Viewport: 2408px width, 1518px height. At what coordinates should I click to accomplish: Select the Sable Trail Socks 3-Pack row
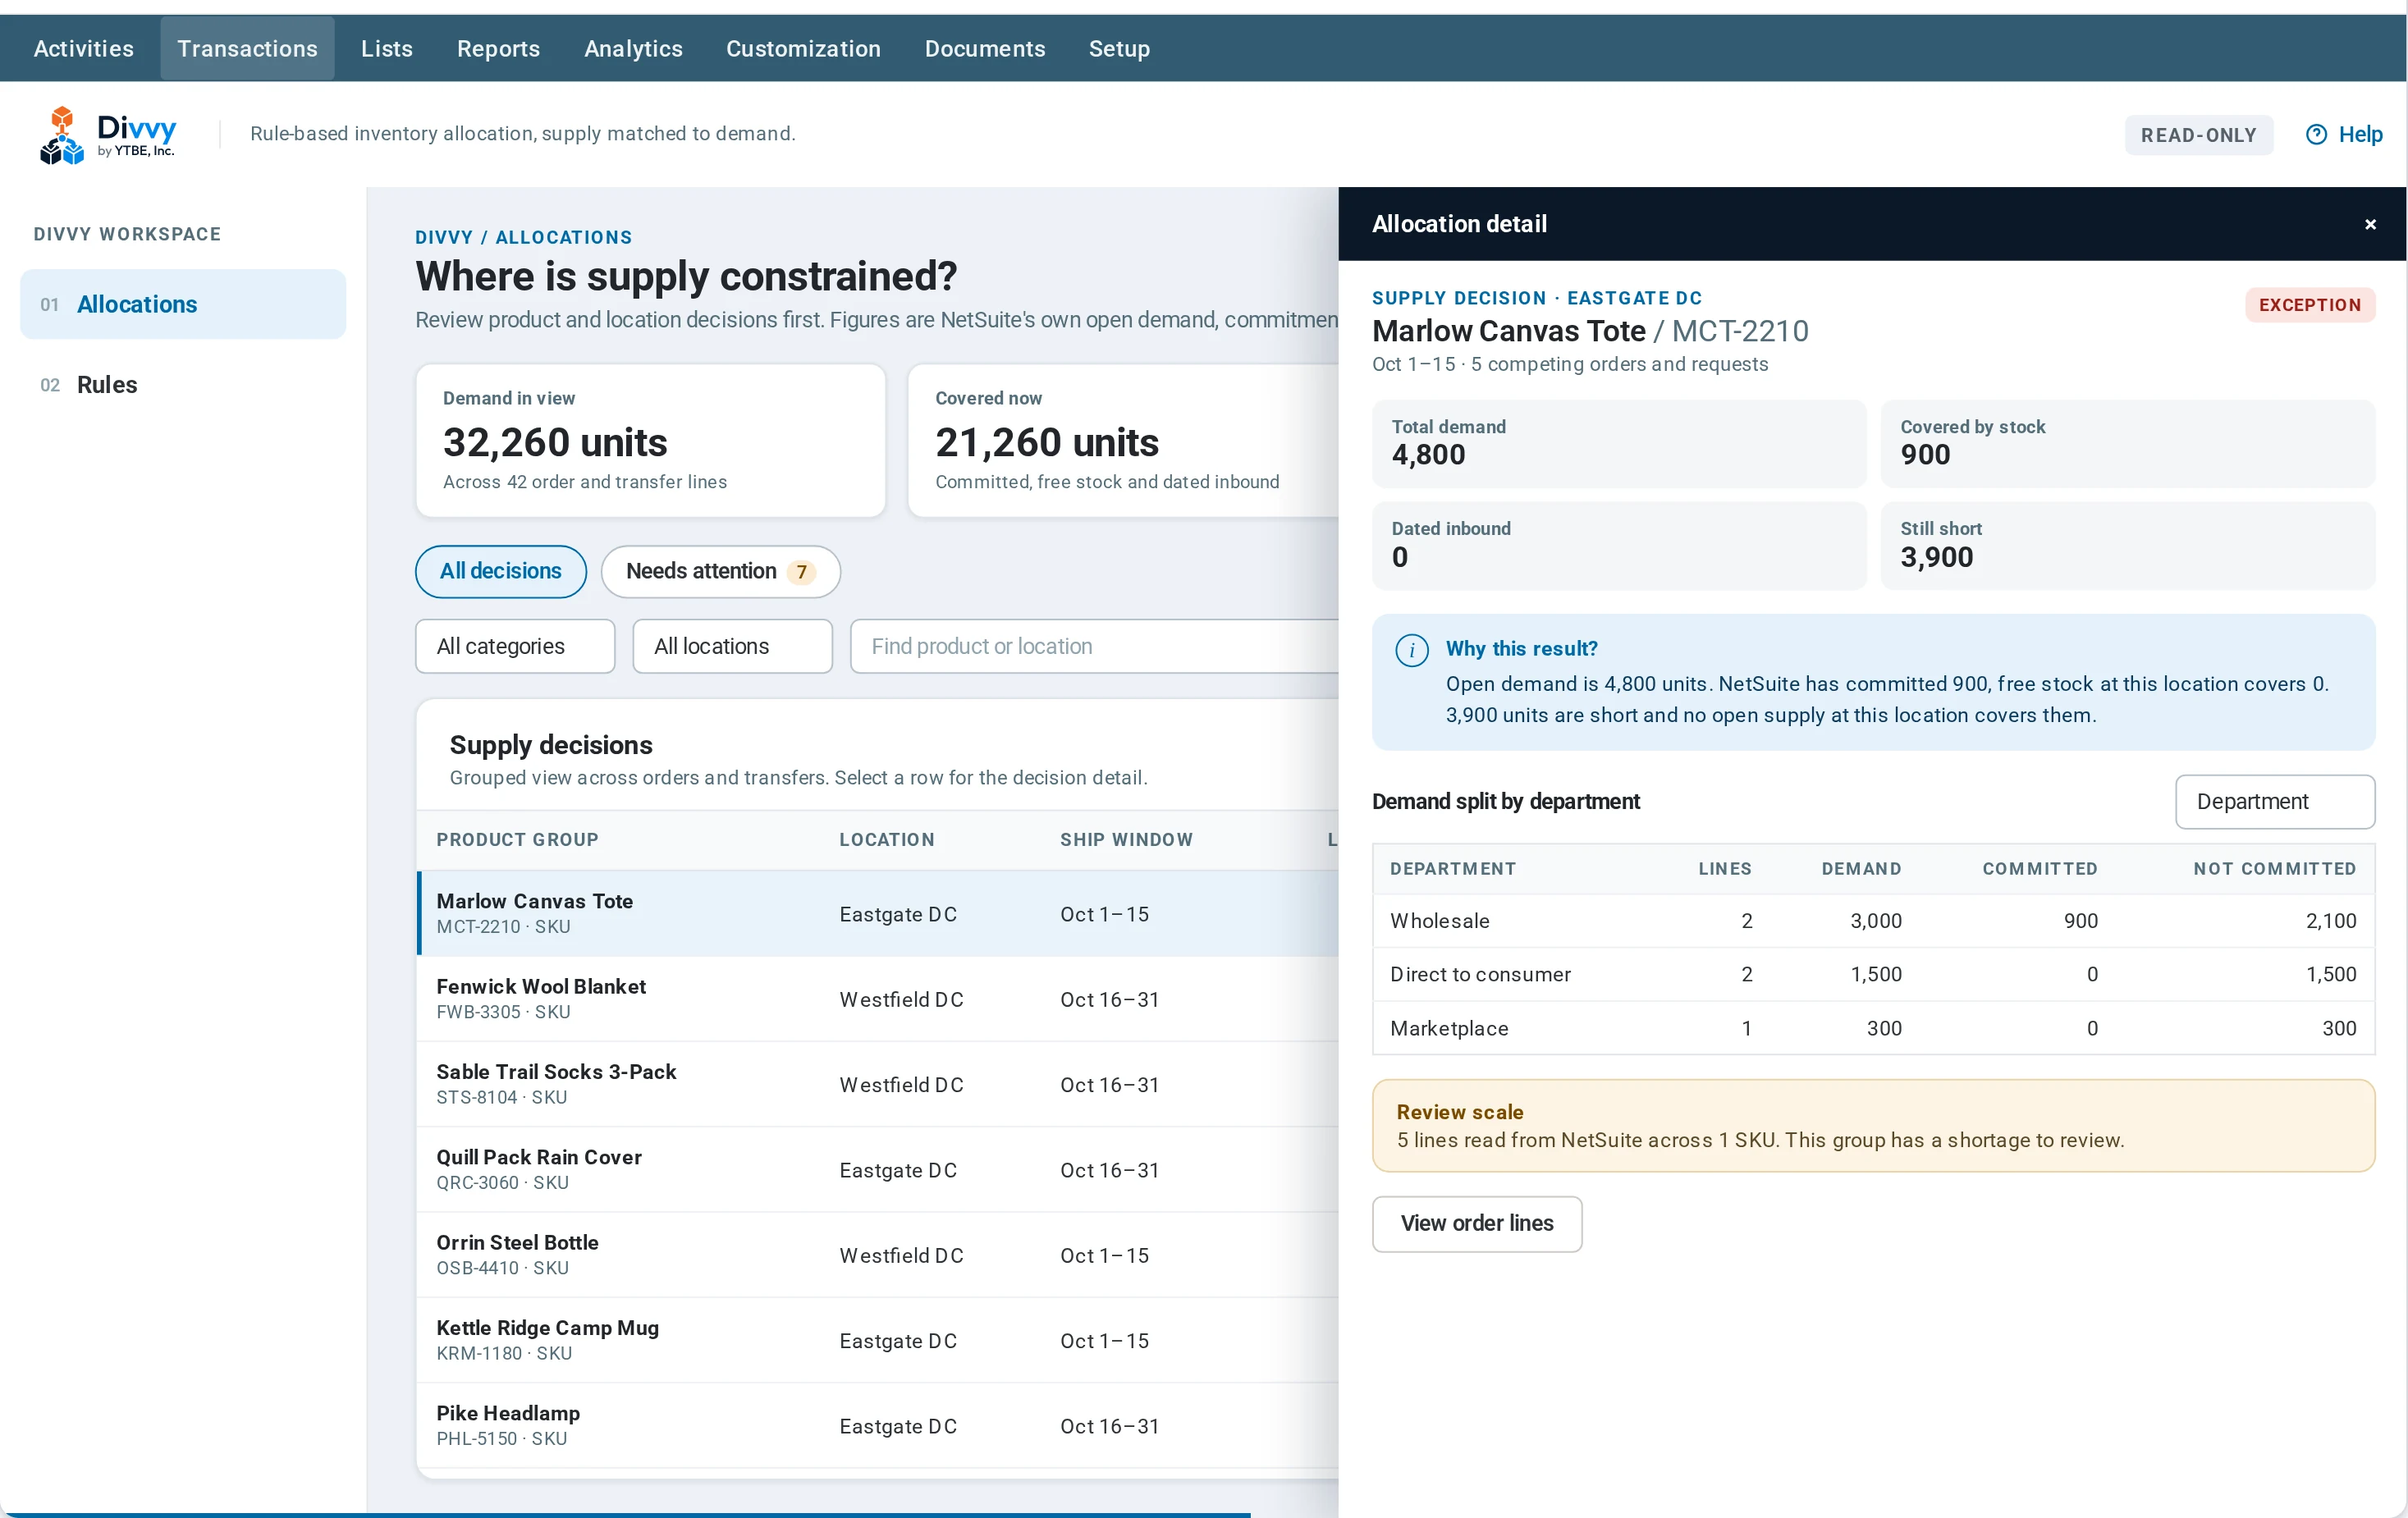(x=877, y=1084)
